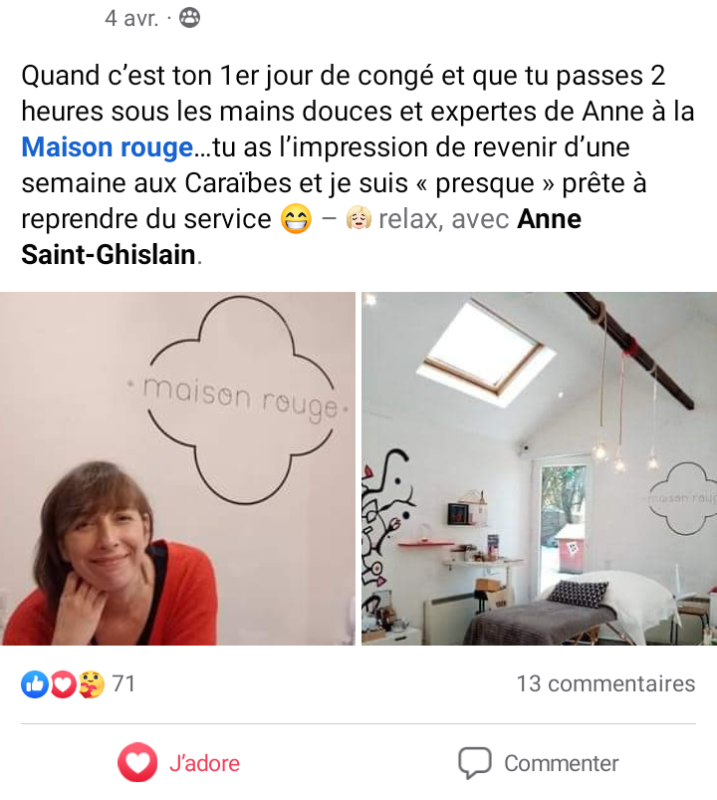This screenshot has width=717, height=800.
Task: Open Anne Saint-Ghislain tagged profile
Action: [x=301, y=237]
